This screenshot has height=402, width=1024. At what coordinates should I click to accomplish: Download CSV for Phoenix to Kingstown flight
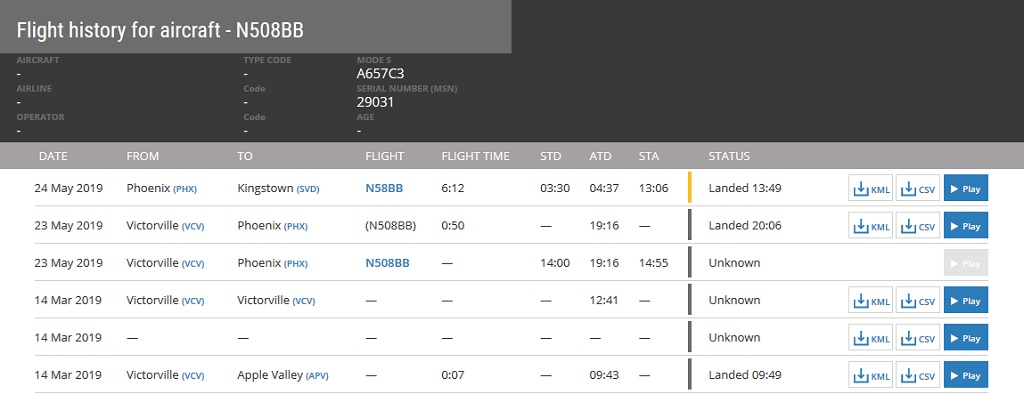click(x=918, y=188)
